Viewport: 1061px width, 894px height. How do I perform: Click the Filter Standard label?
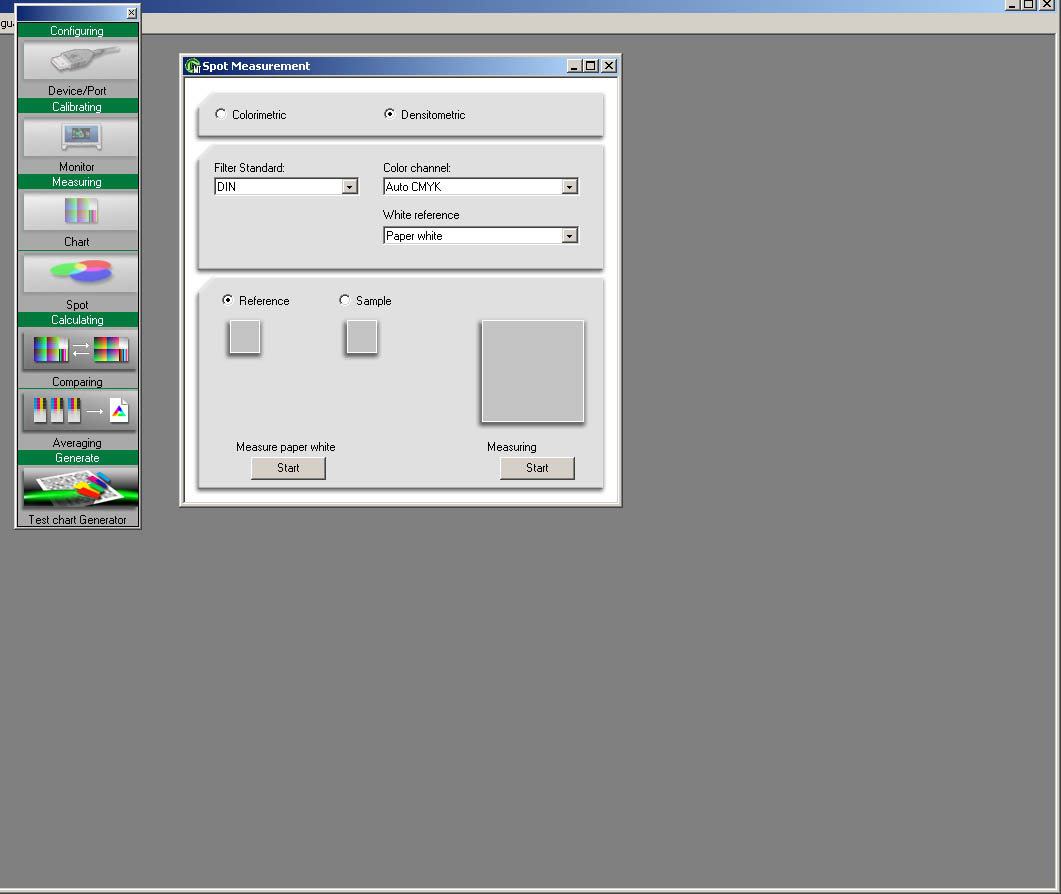click(249, 168)
